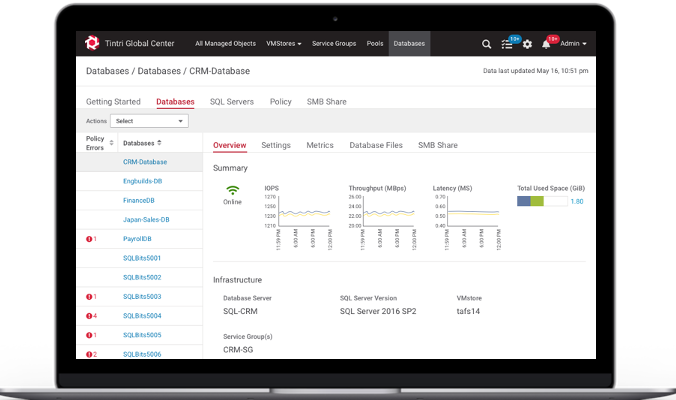The height and width of the screenshot is (400, 676).
Task: Open the settings gear icon
Action: point(527,44)
